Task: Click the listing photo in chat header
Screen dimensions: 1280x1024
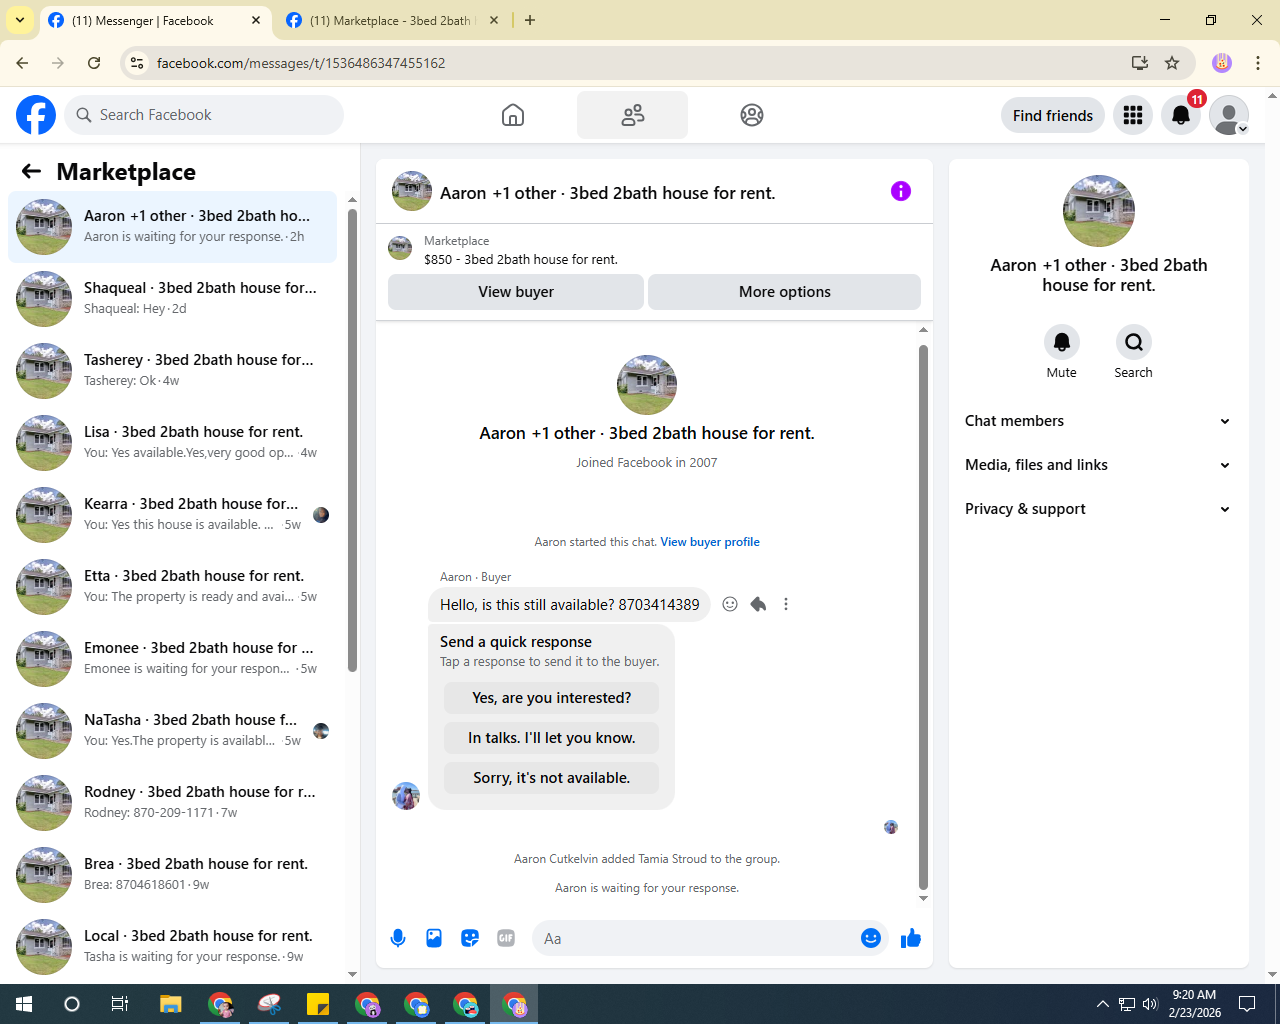Action: [412, 191]
